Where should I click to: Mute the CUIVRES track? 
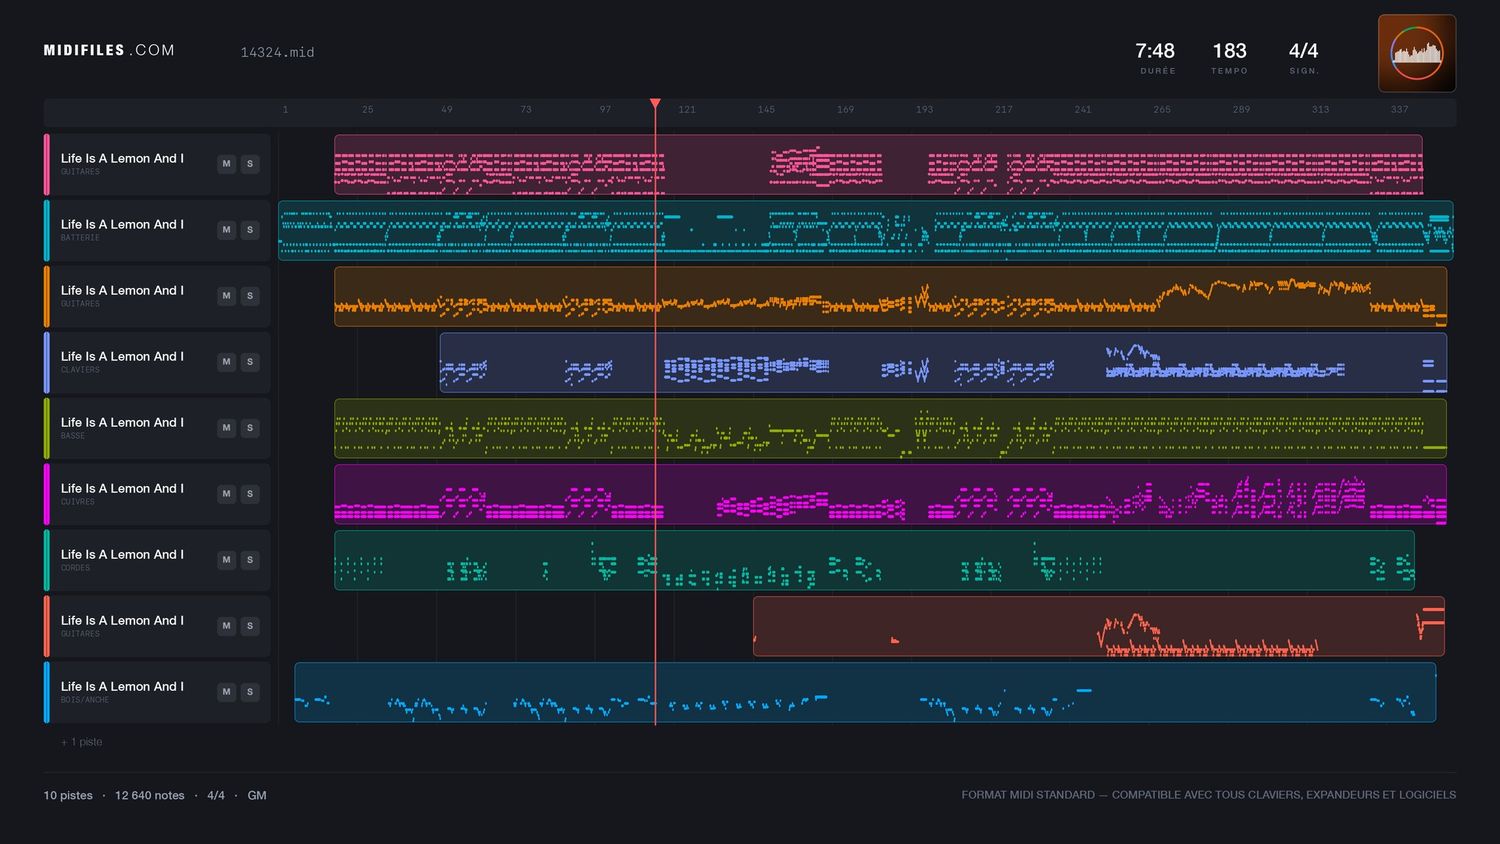[x=227, y=494]
